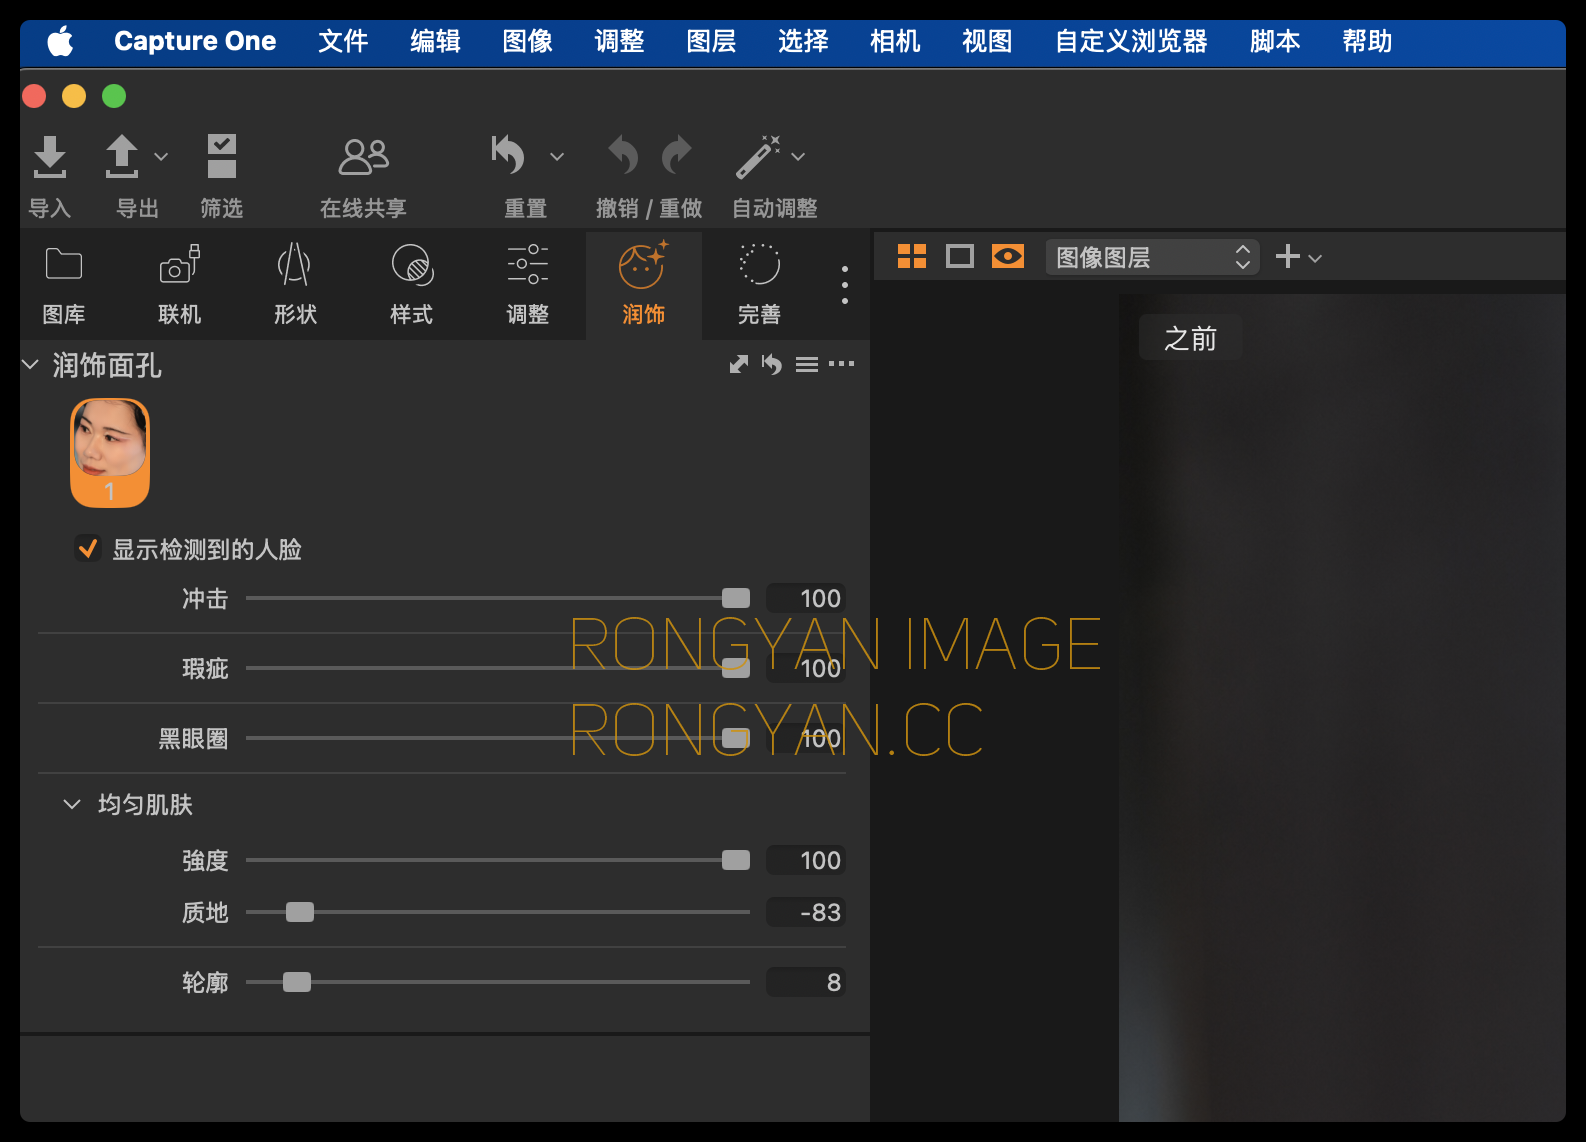Open the 编辑 menu

click(435, 41)
